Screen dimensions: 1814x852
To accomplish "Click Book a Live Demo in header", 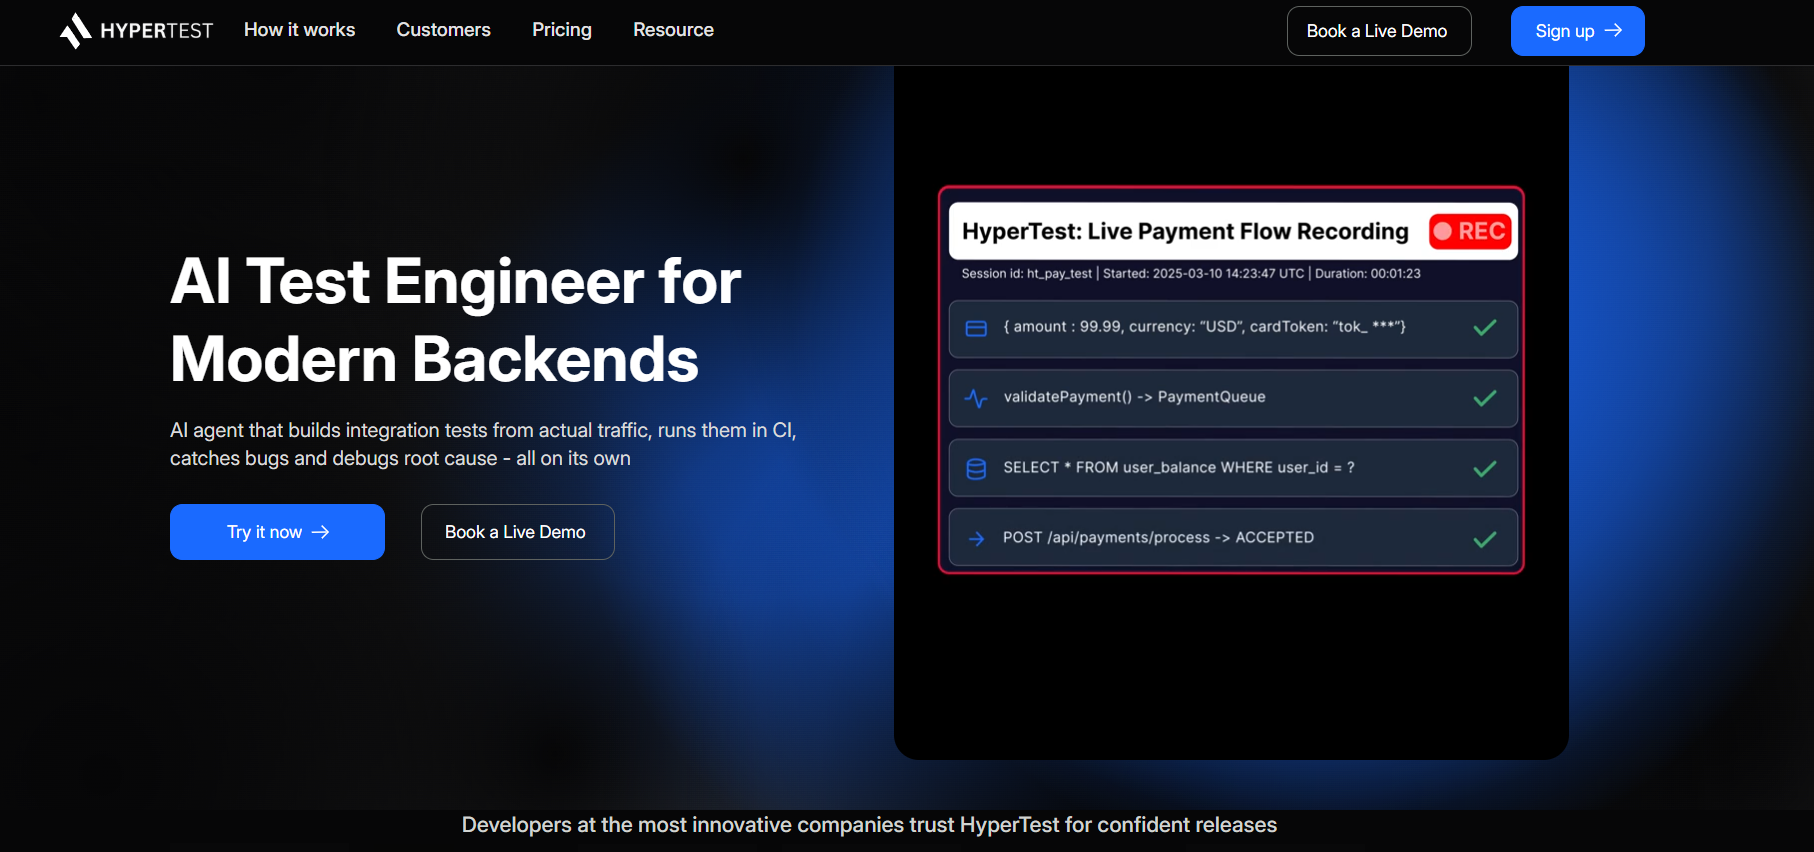I will point(1378,31).
